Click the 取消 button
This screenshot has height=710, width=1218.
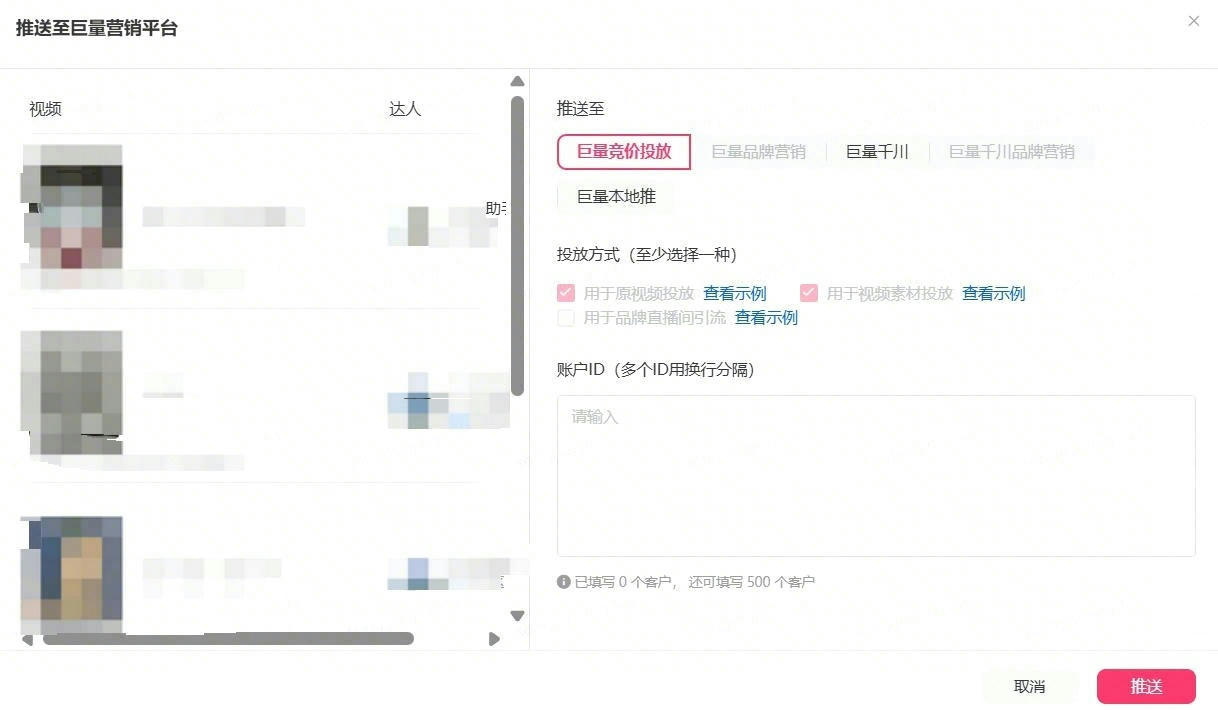pyautogui.click(x=1029, y=686)
